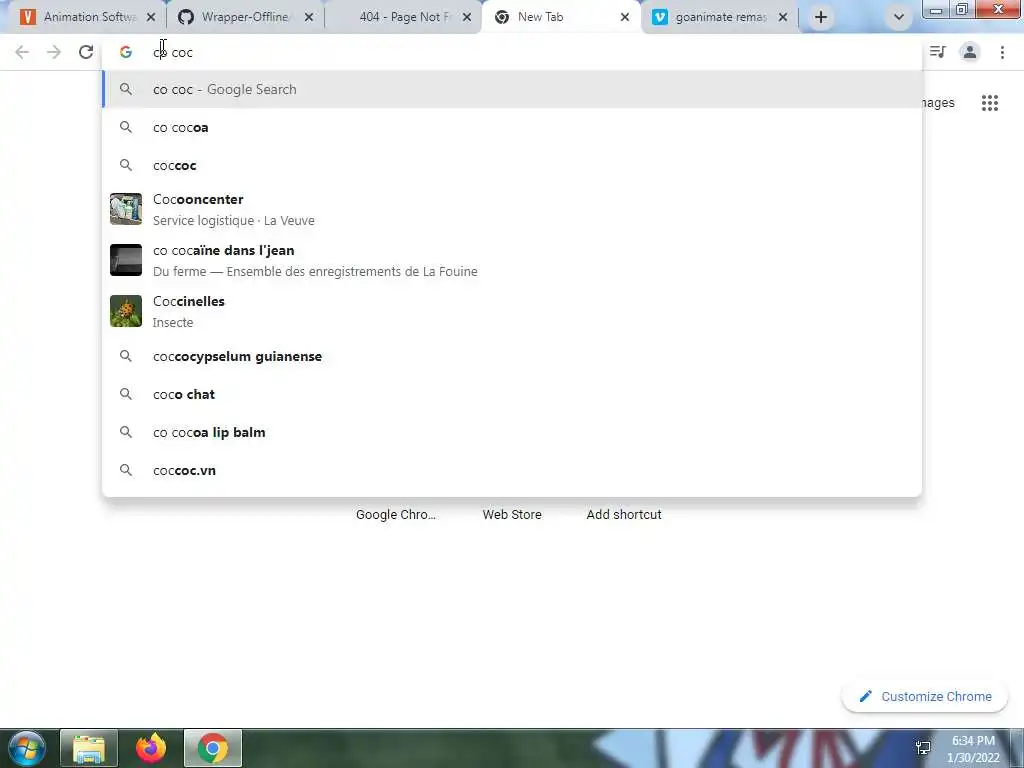Open Chrome's three-dot menu
The image size is (1024, 768).
click(1002, 52)
